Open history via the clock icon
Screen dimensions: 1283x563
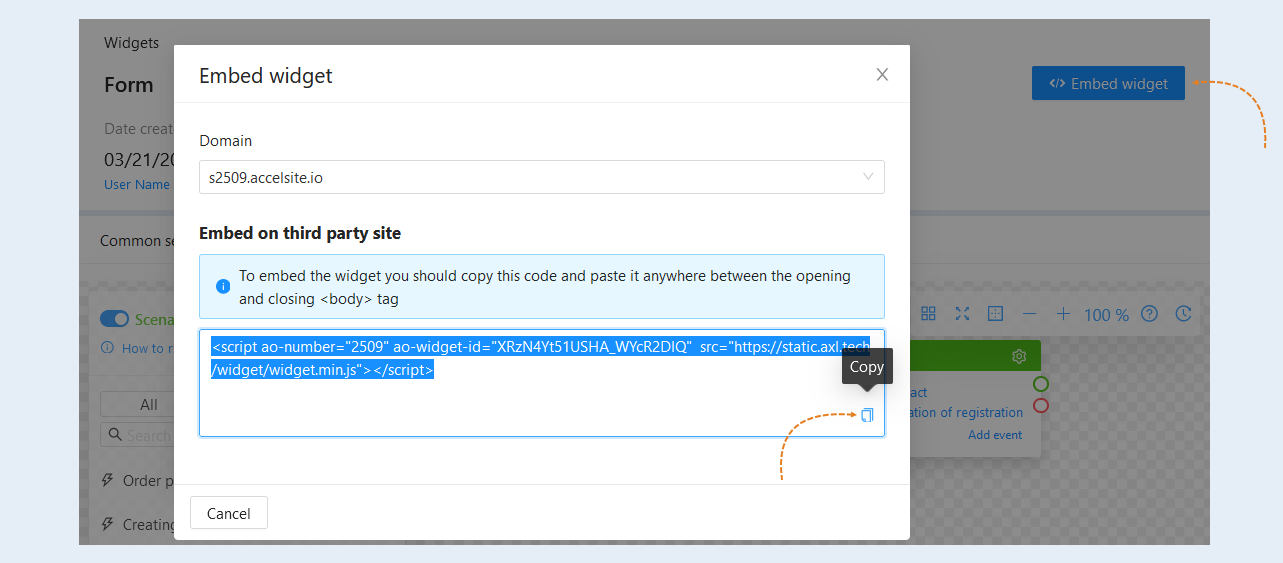pyautogui.click(x=1183, y=314)
